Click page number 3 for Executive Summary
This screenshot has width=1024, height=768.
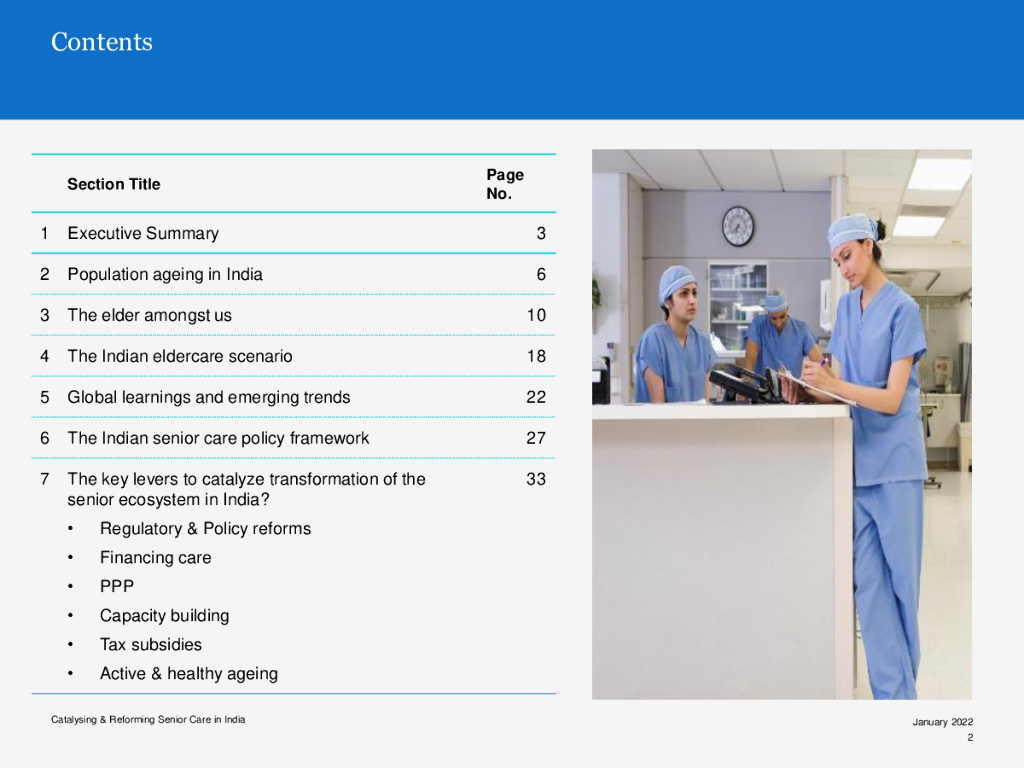541,233
